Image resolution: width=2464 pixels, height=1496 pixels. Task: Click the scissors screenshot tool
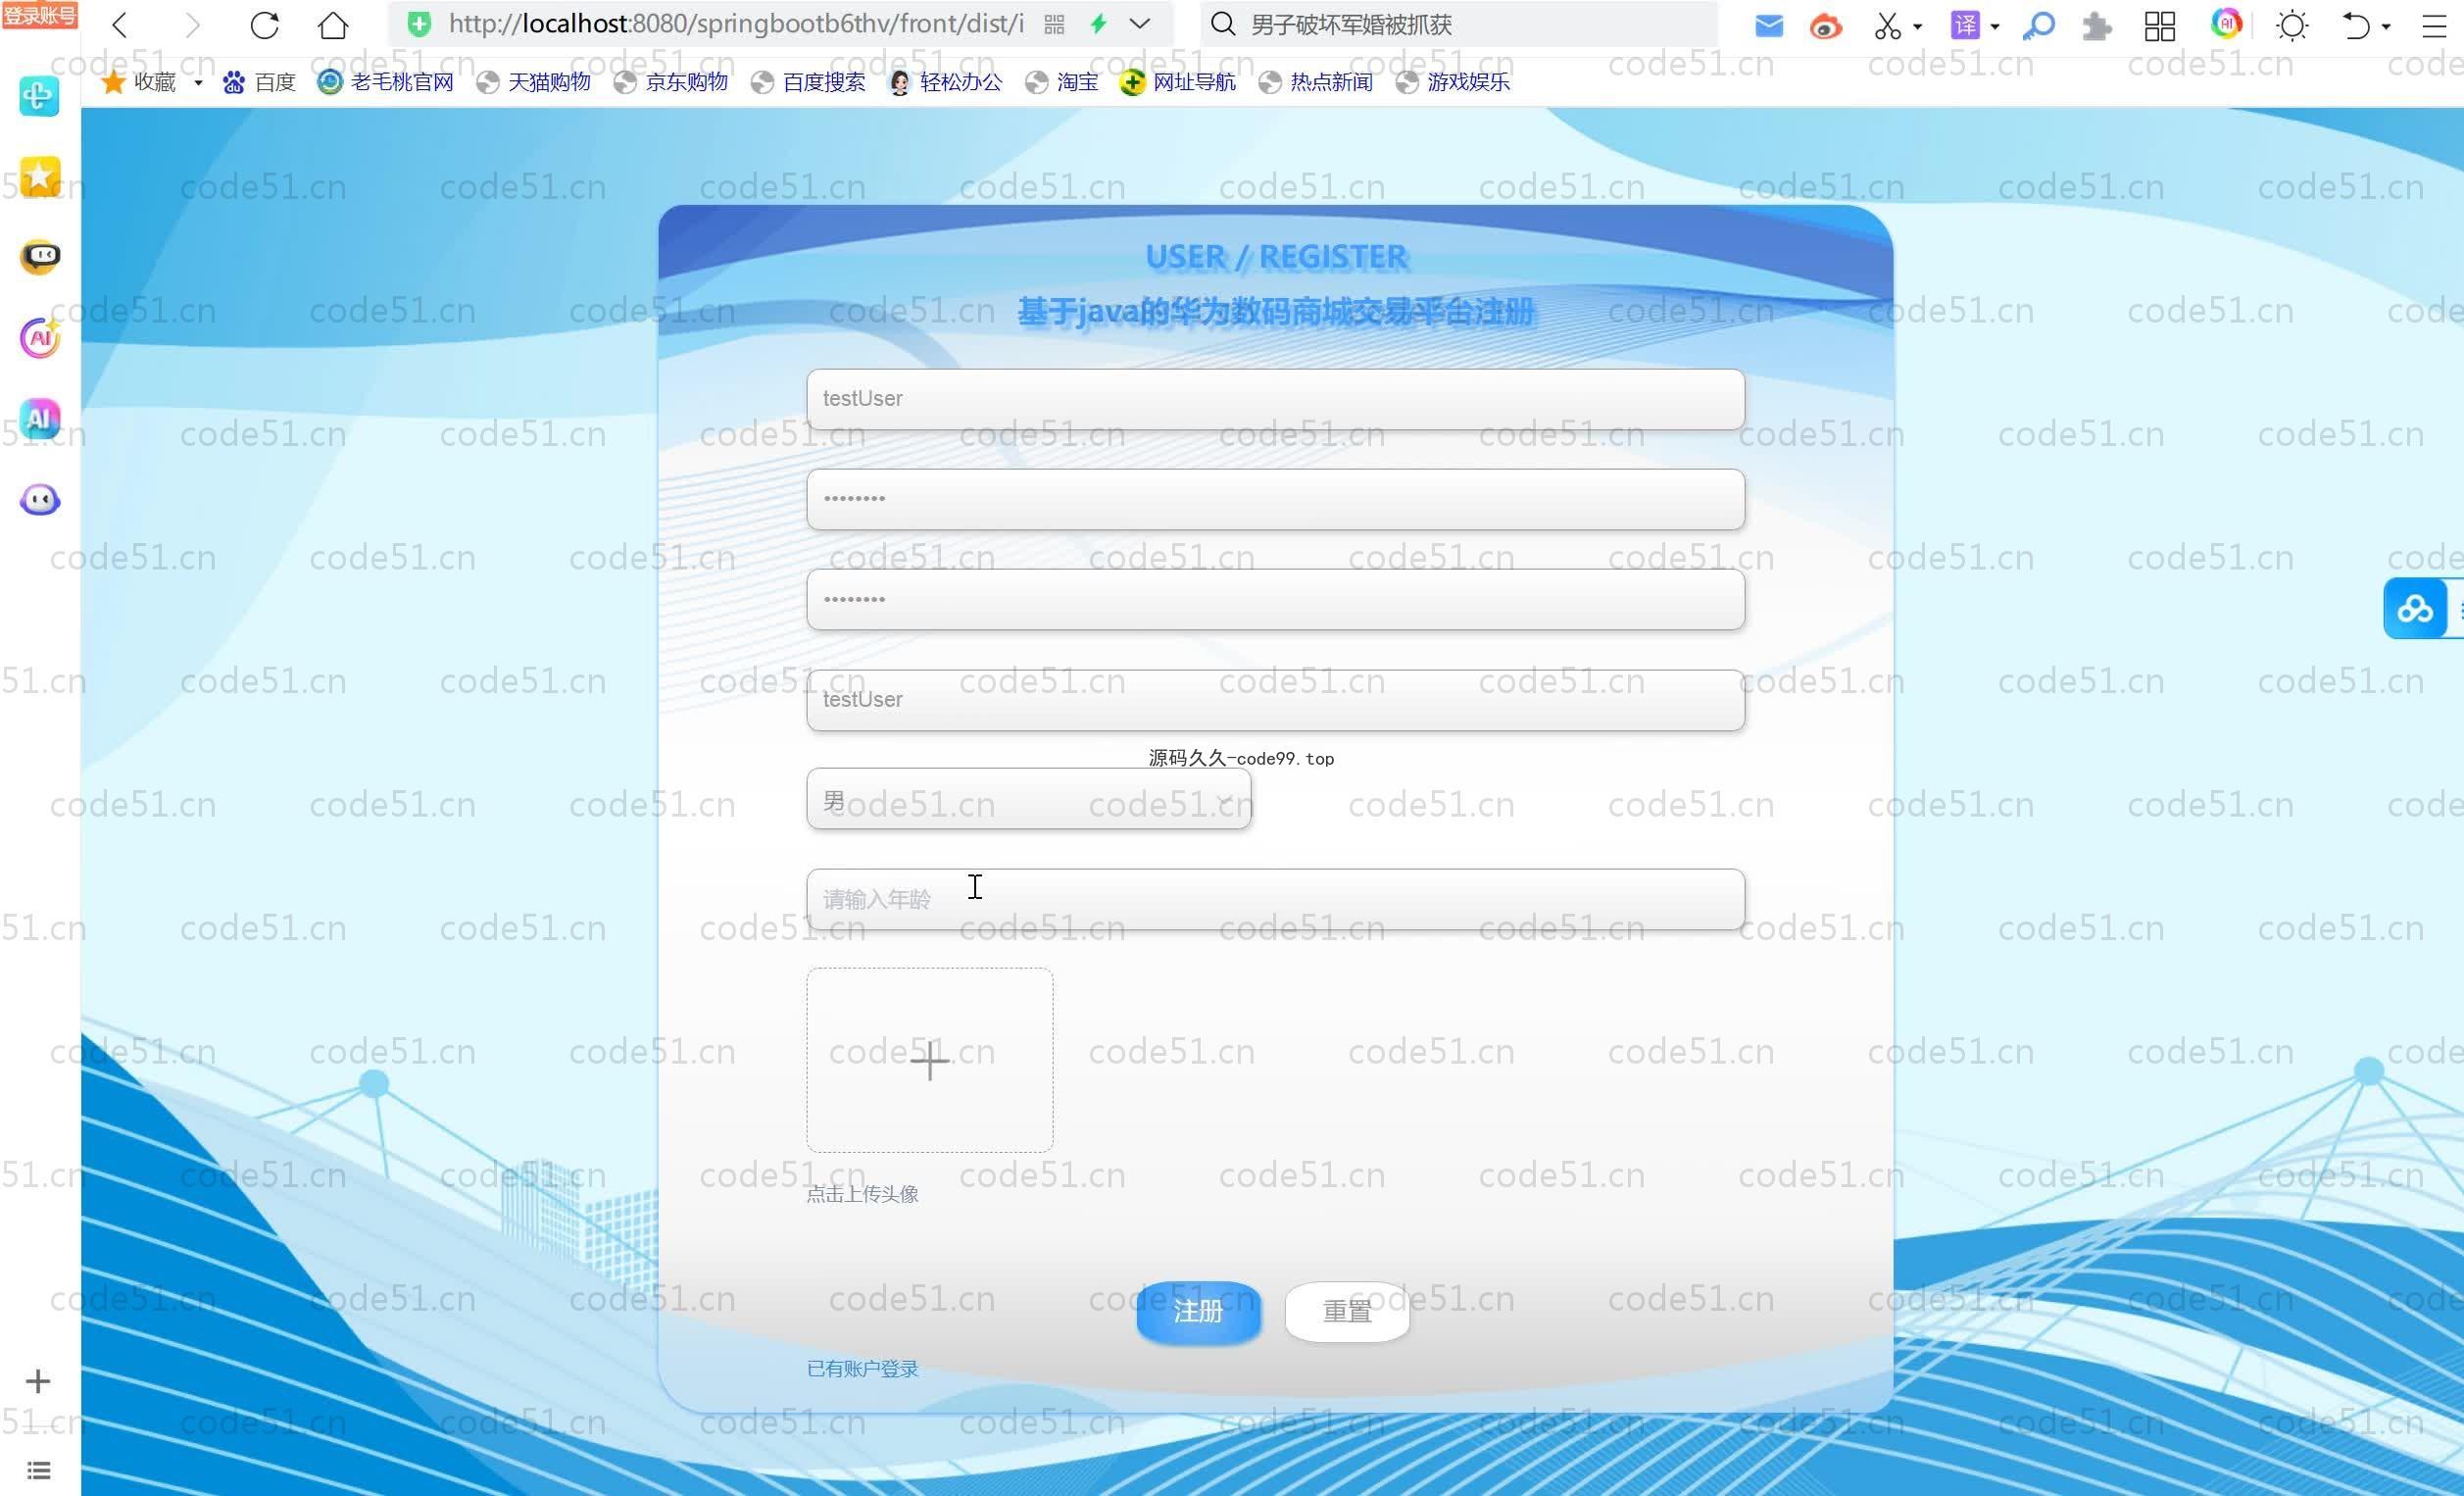(1887, 26)
